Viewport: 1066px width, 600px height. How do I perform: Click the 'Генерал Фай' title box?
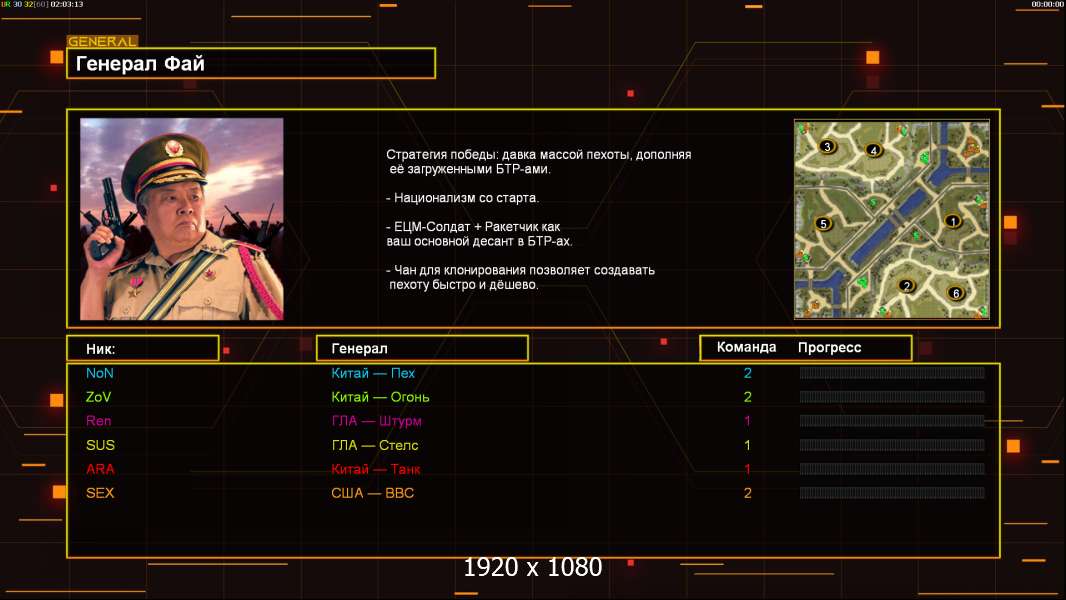point(251,63)
